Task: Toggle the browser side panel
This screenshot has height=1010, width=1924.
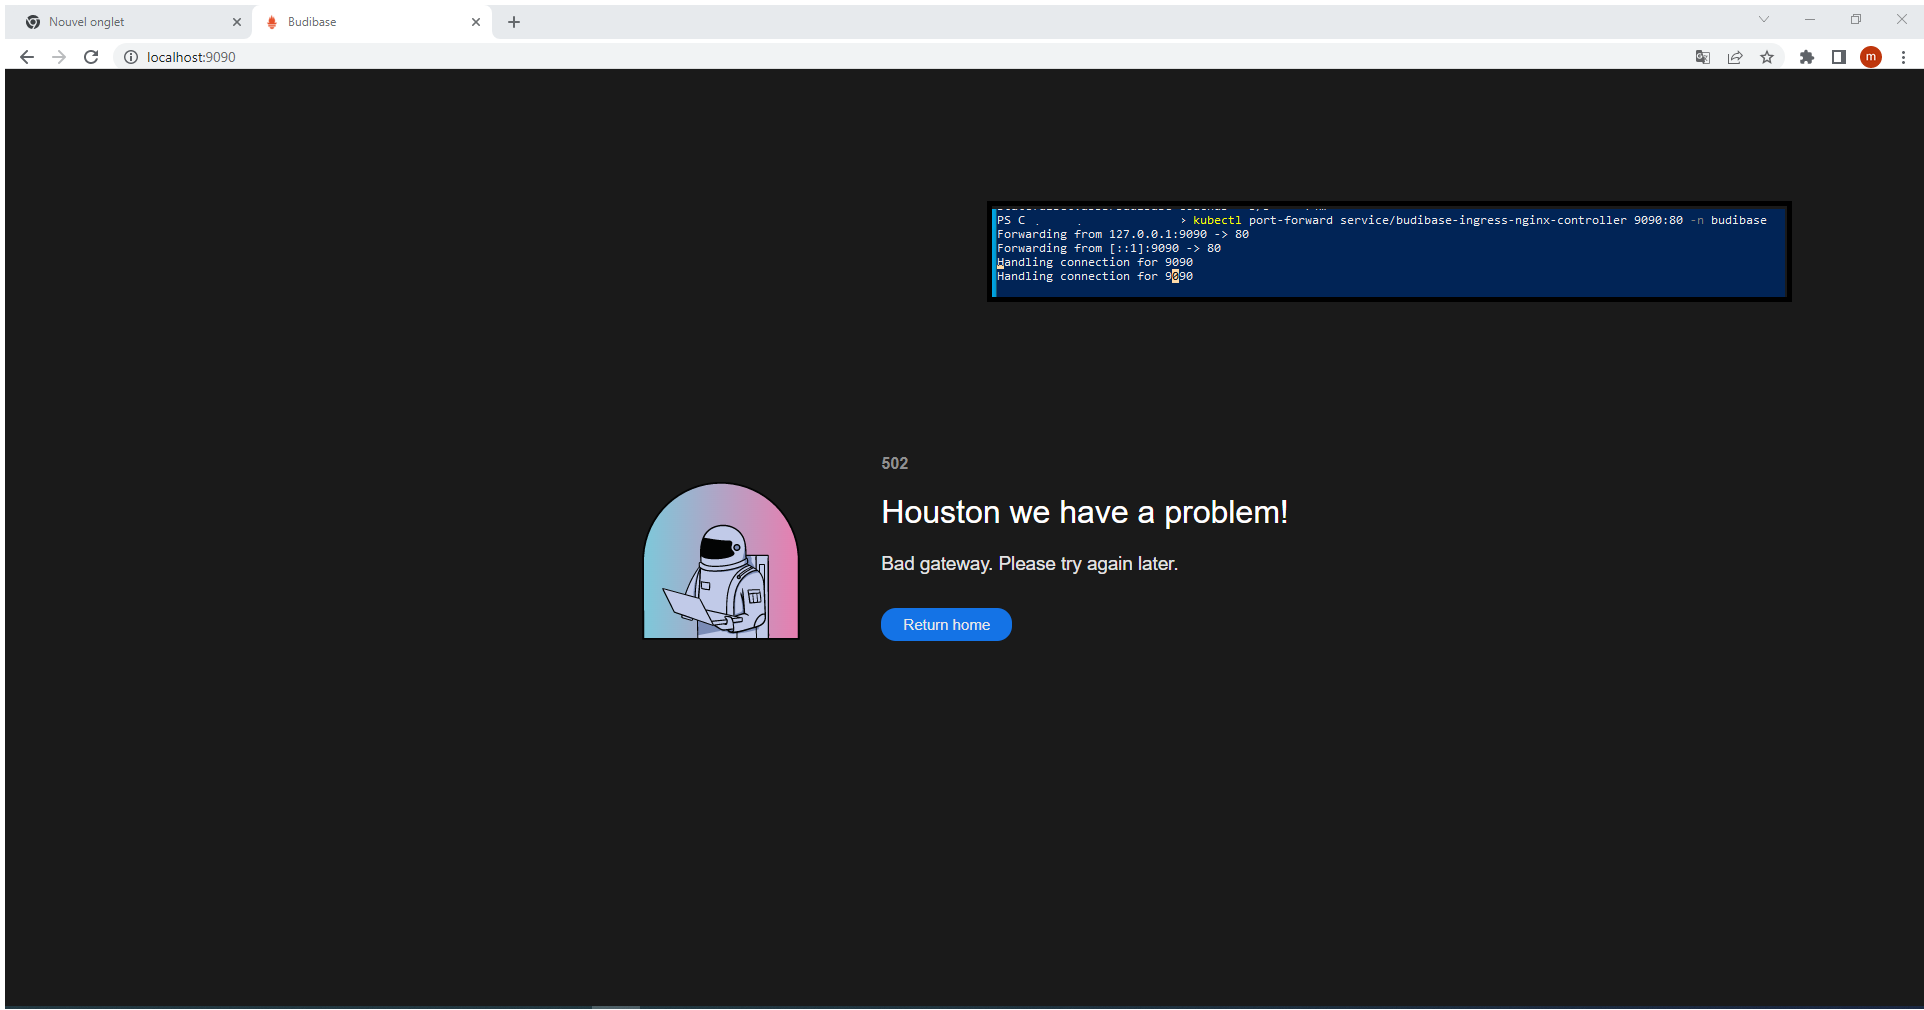Action: (1839, 57)
